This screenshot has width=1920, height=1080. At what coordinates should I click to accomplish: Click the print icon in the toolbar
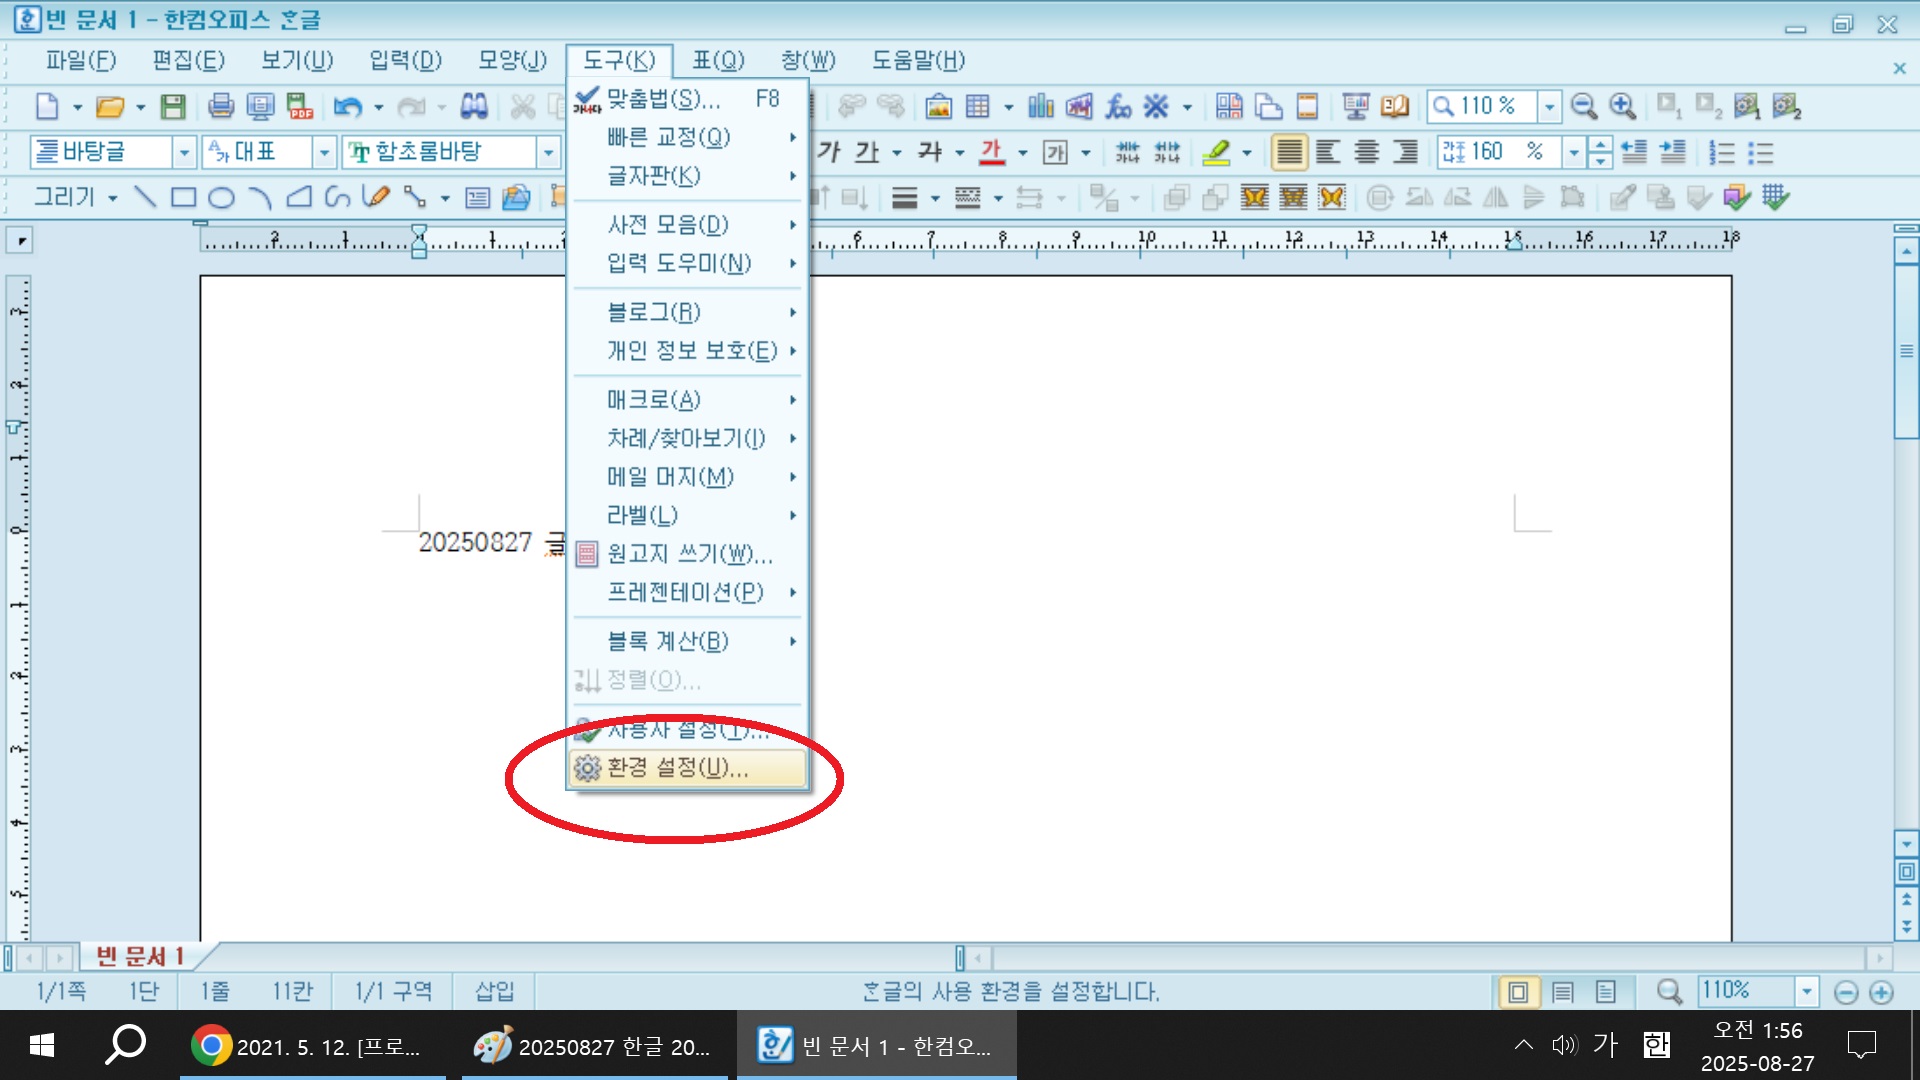coord(221,106)
